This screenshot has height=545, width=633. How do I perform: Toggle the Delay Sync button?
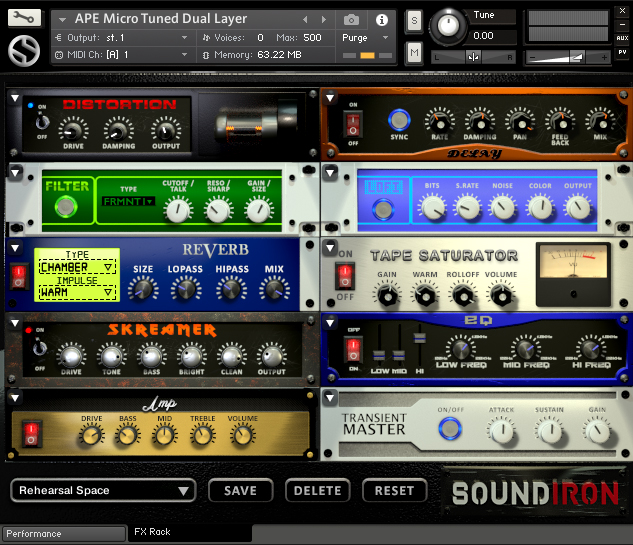(x=399, y=120)
